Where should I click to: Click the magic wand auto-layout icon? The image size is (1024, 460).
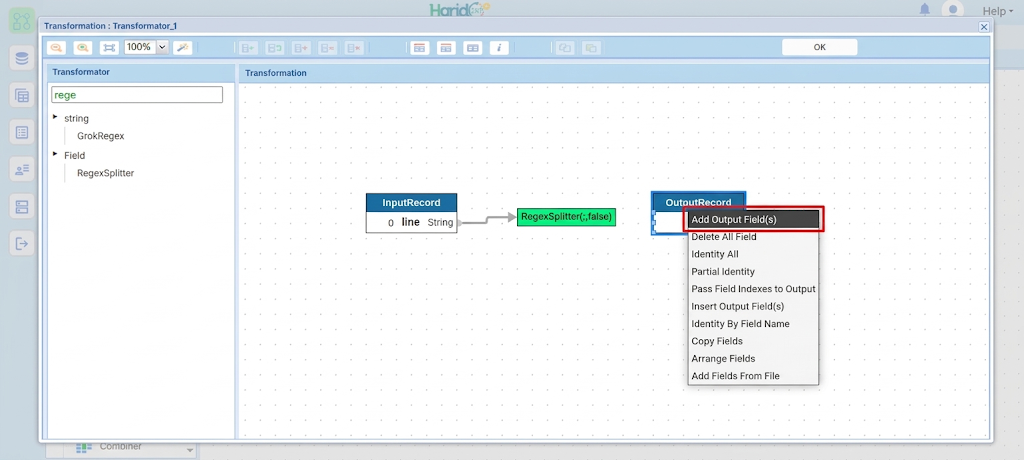coord(183,48)
